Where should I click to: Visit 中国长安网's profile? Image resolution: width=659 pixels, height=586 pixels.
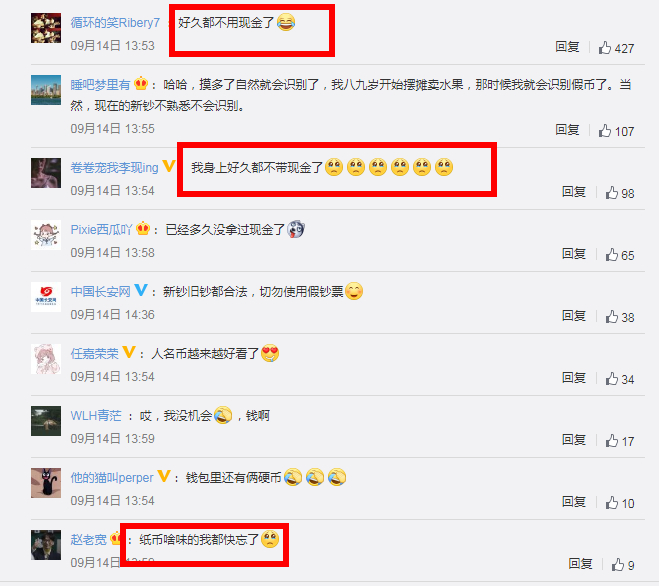point(100,291)
